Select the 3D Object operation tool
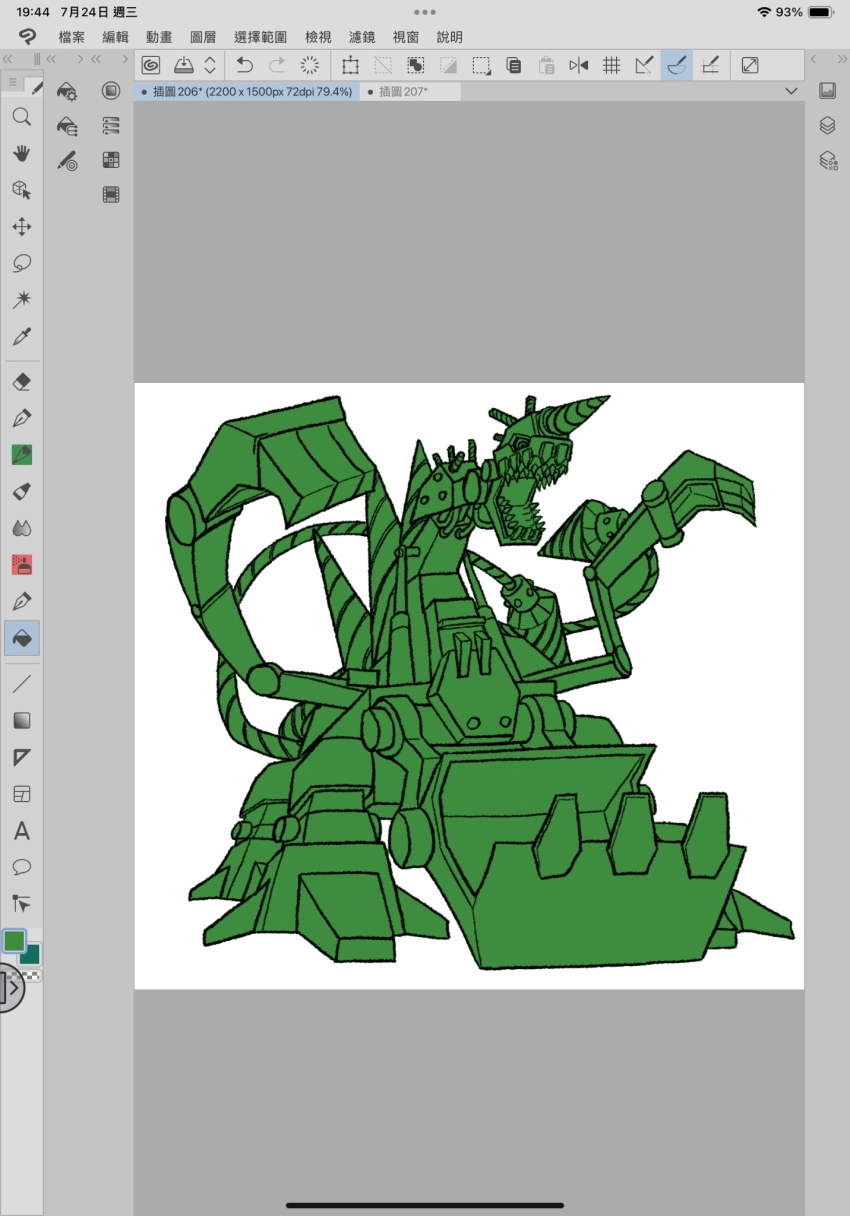Screen dimensions: 850x1216 21,190
